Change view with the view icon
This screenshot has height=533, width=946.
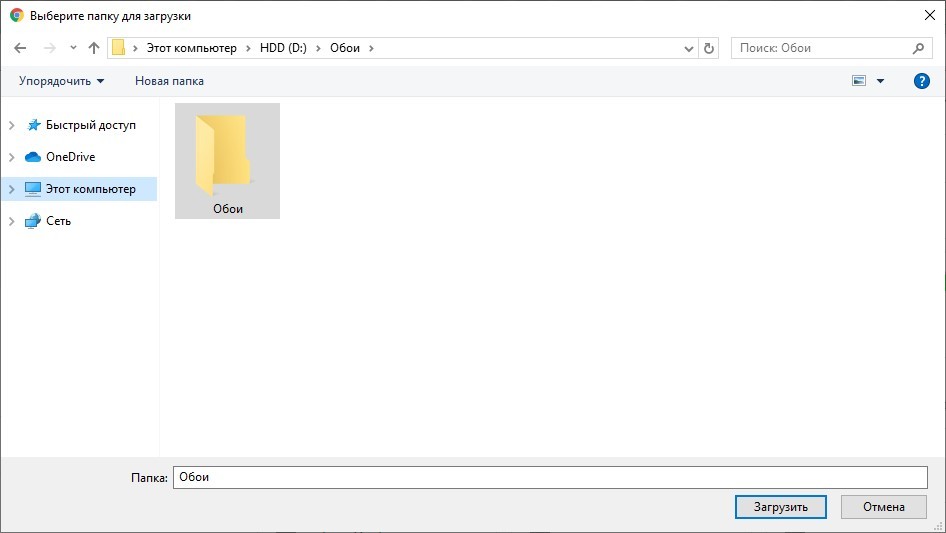click(x=859, y=81)
